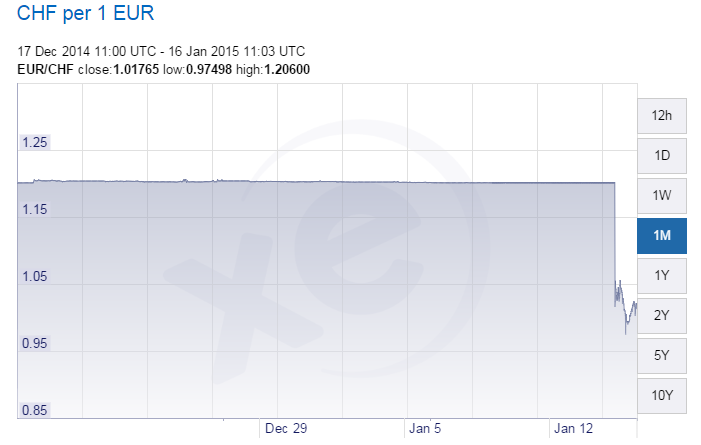Click the 0.85 y-axis label
This screenshot has width=701, height=445.
(34, 410)
